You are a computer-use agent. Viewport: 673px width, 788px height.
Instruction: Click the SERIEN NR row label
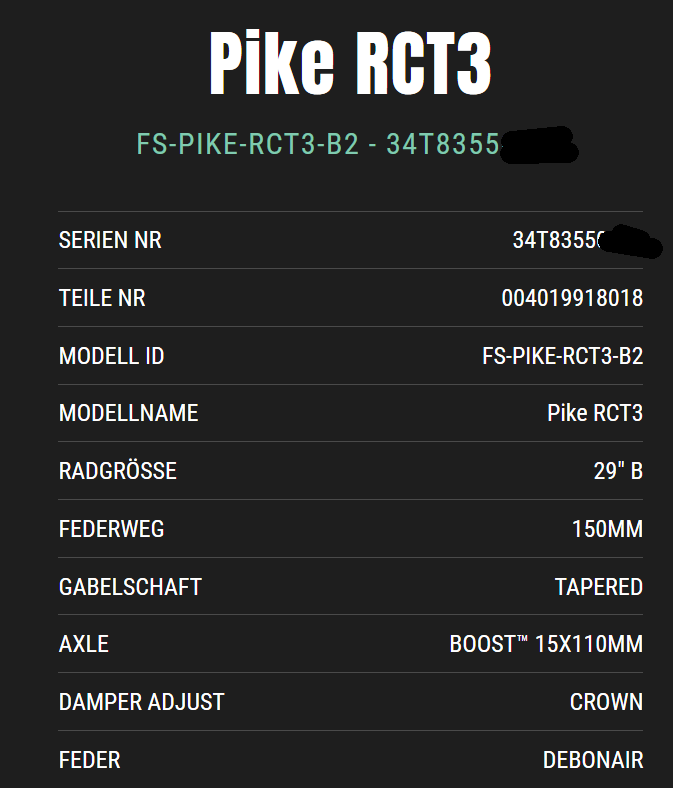110,240
